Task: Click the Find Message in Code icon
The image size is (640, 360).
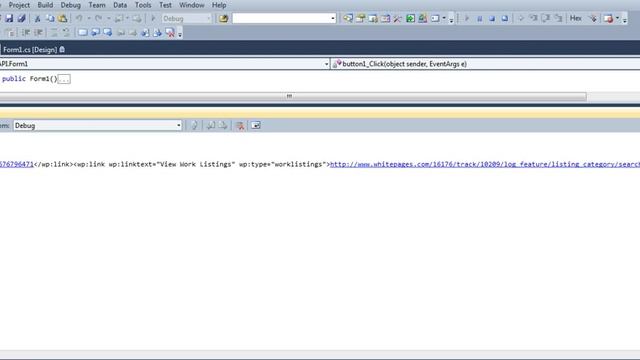Action: [195, 126]
